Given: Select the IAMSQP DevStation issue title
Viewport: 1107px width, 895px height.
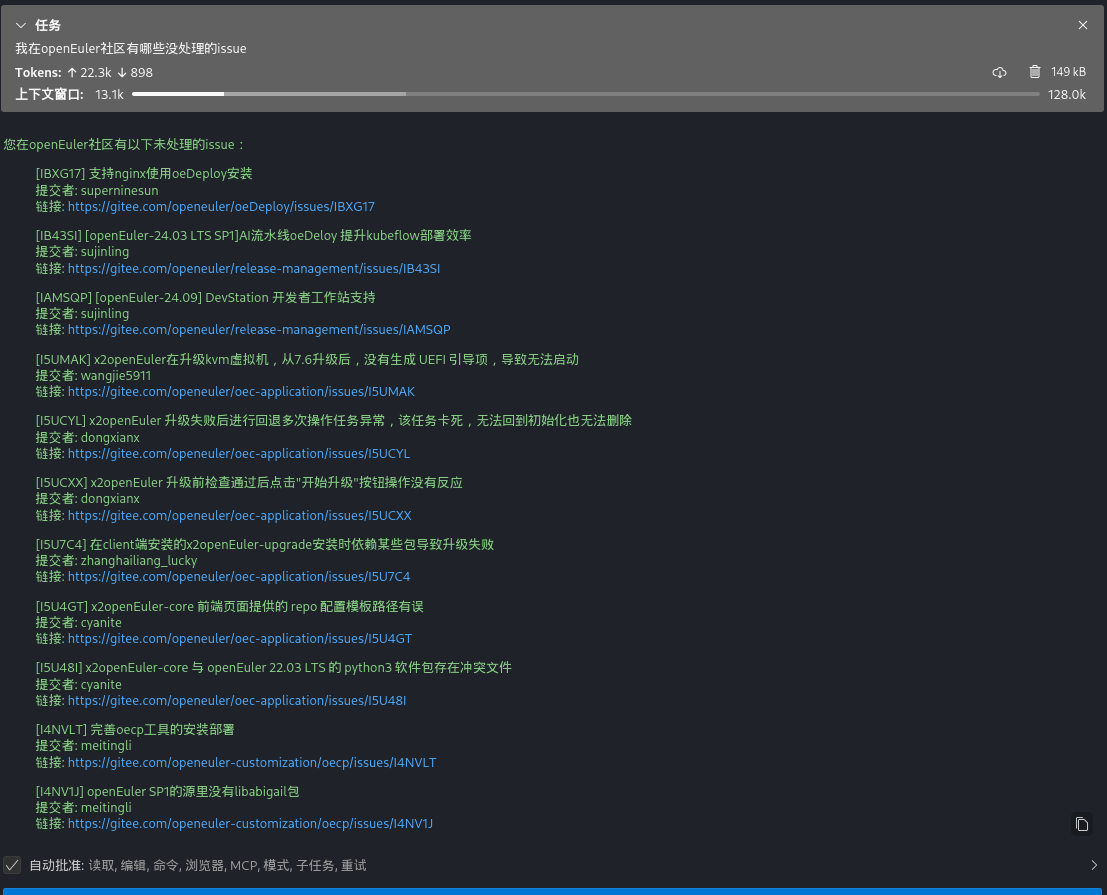Looking at the screenshot, I should (x=205, y=298).
